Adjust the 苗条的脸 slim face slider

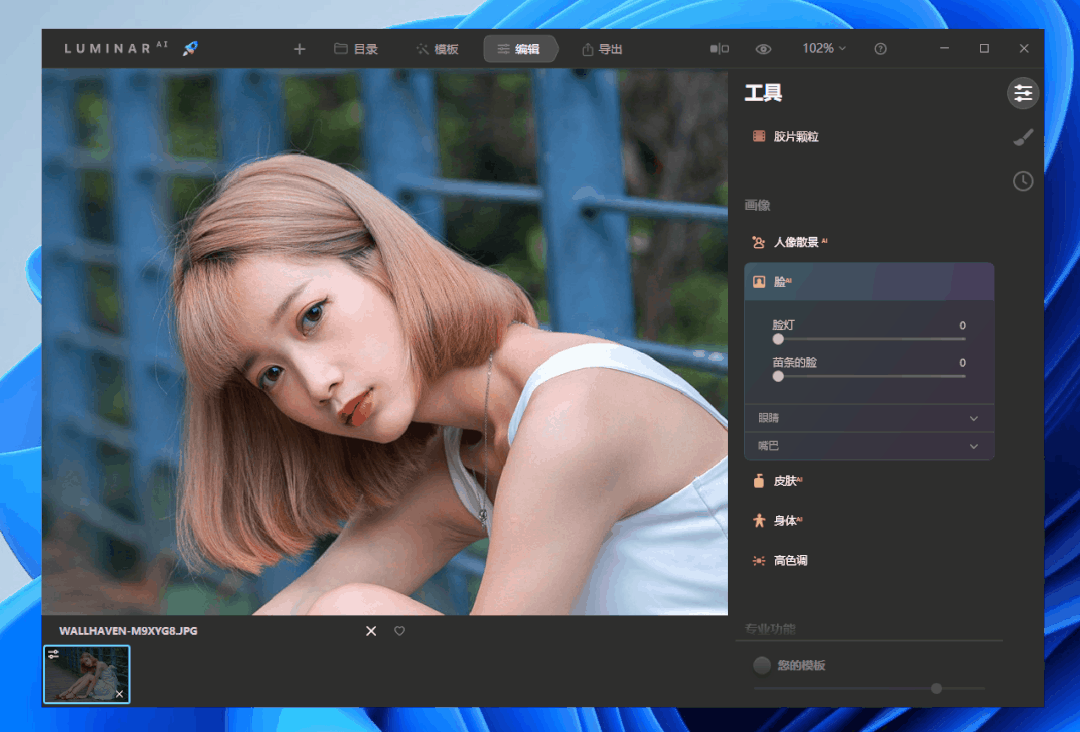tap(778, 376)
